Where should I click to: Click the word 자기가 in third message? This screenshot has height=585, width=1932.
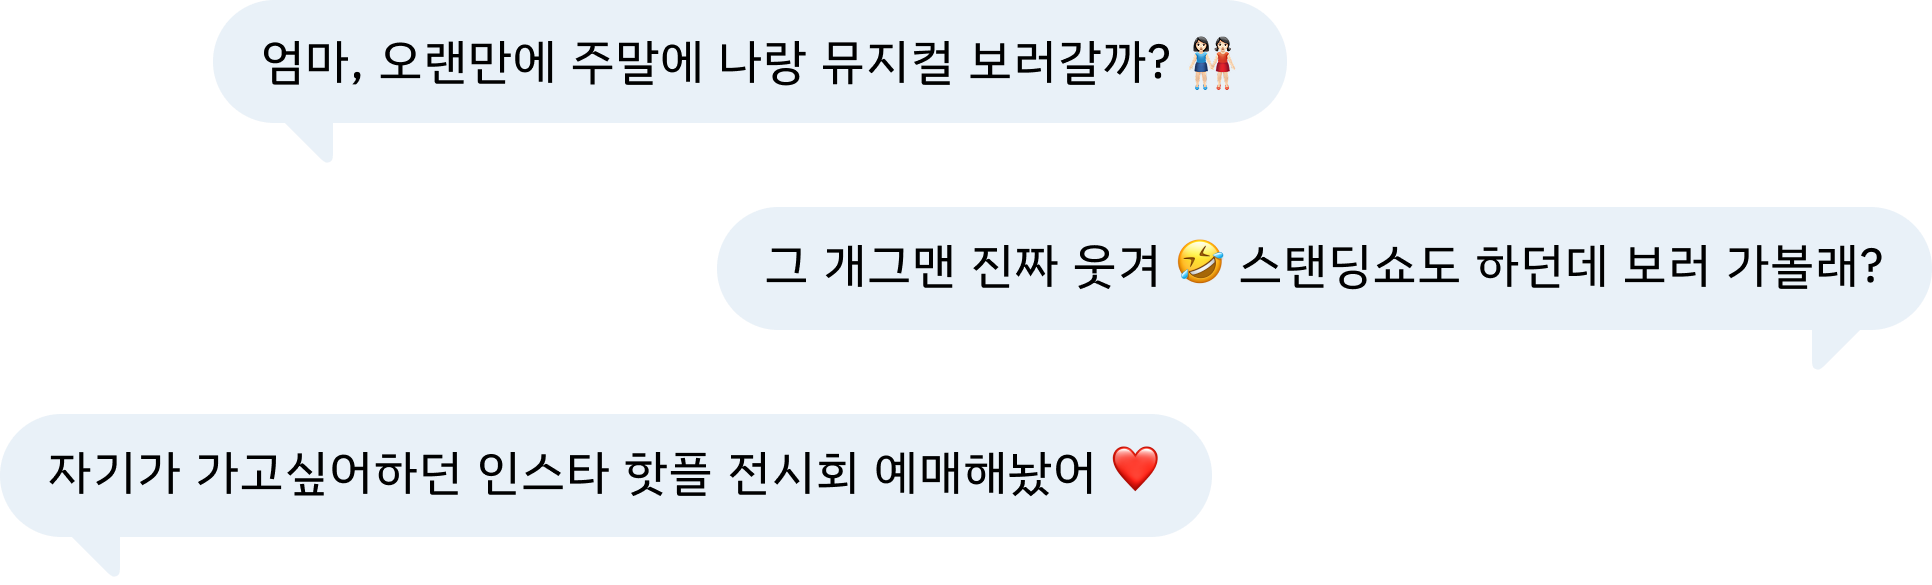coord(114,473)
